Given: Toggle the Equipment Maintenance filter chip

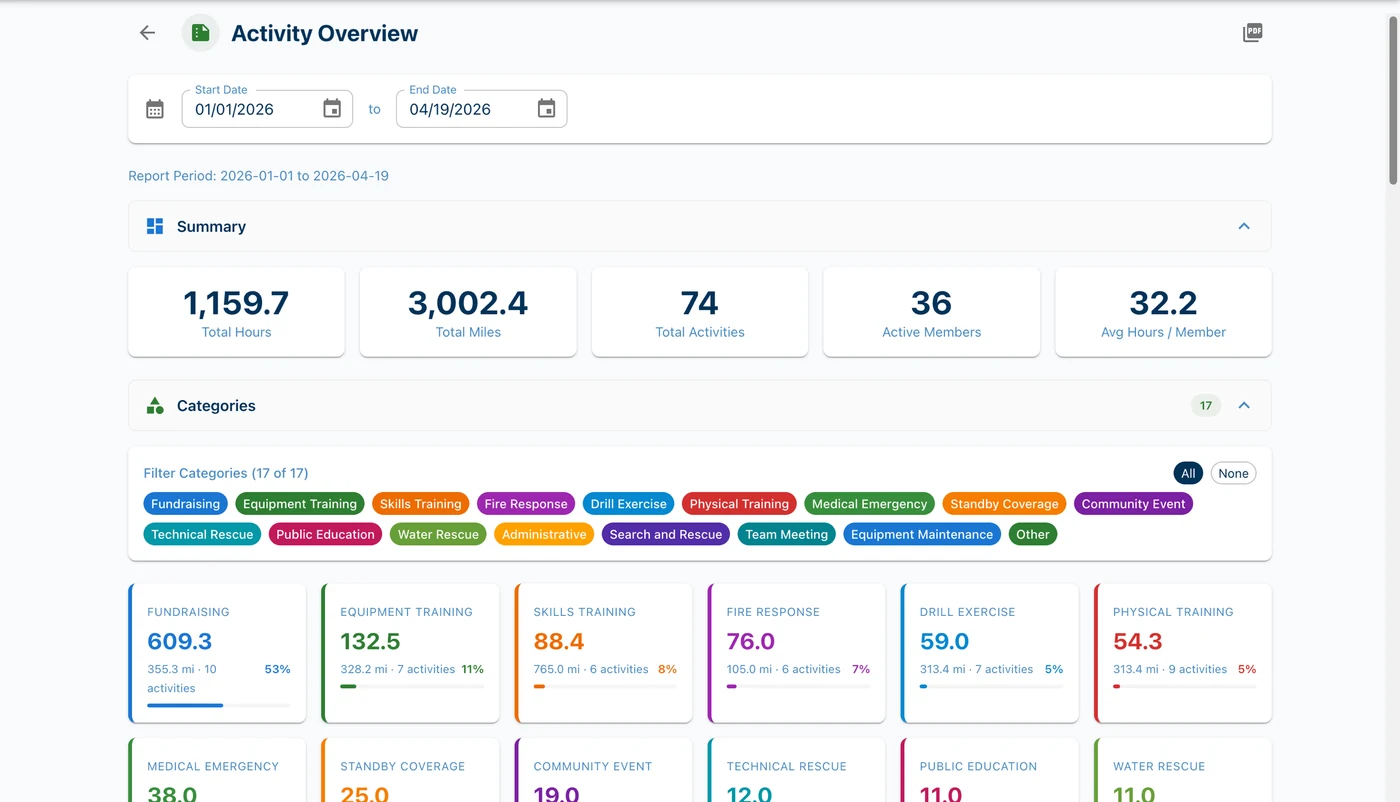Looking at the screenshot, I should (922, 534).
